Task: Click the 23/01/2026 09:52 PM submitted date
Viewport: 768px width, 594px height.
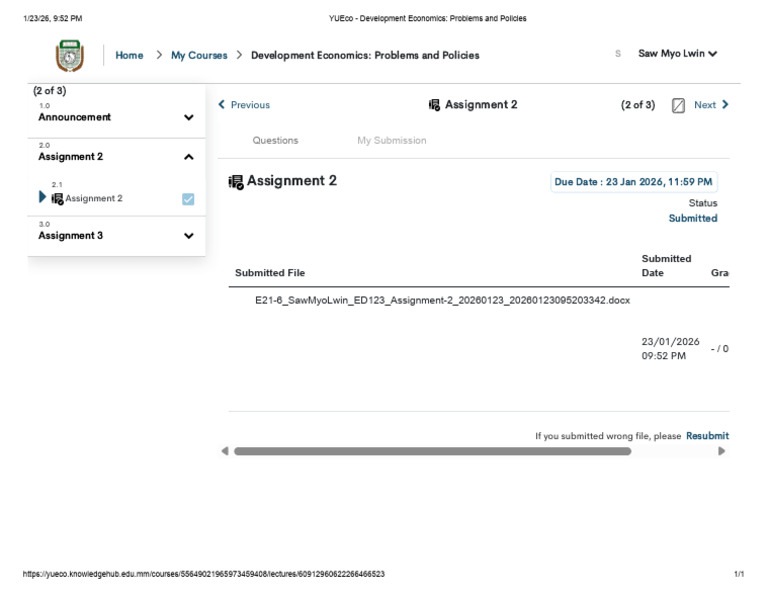Action: tap(670, 349)
